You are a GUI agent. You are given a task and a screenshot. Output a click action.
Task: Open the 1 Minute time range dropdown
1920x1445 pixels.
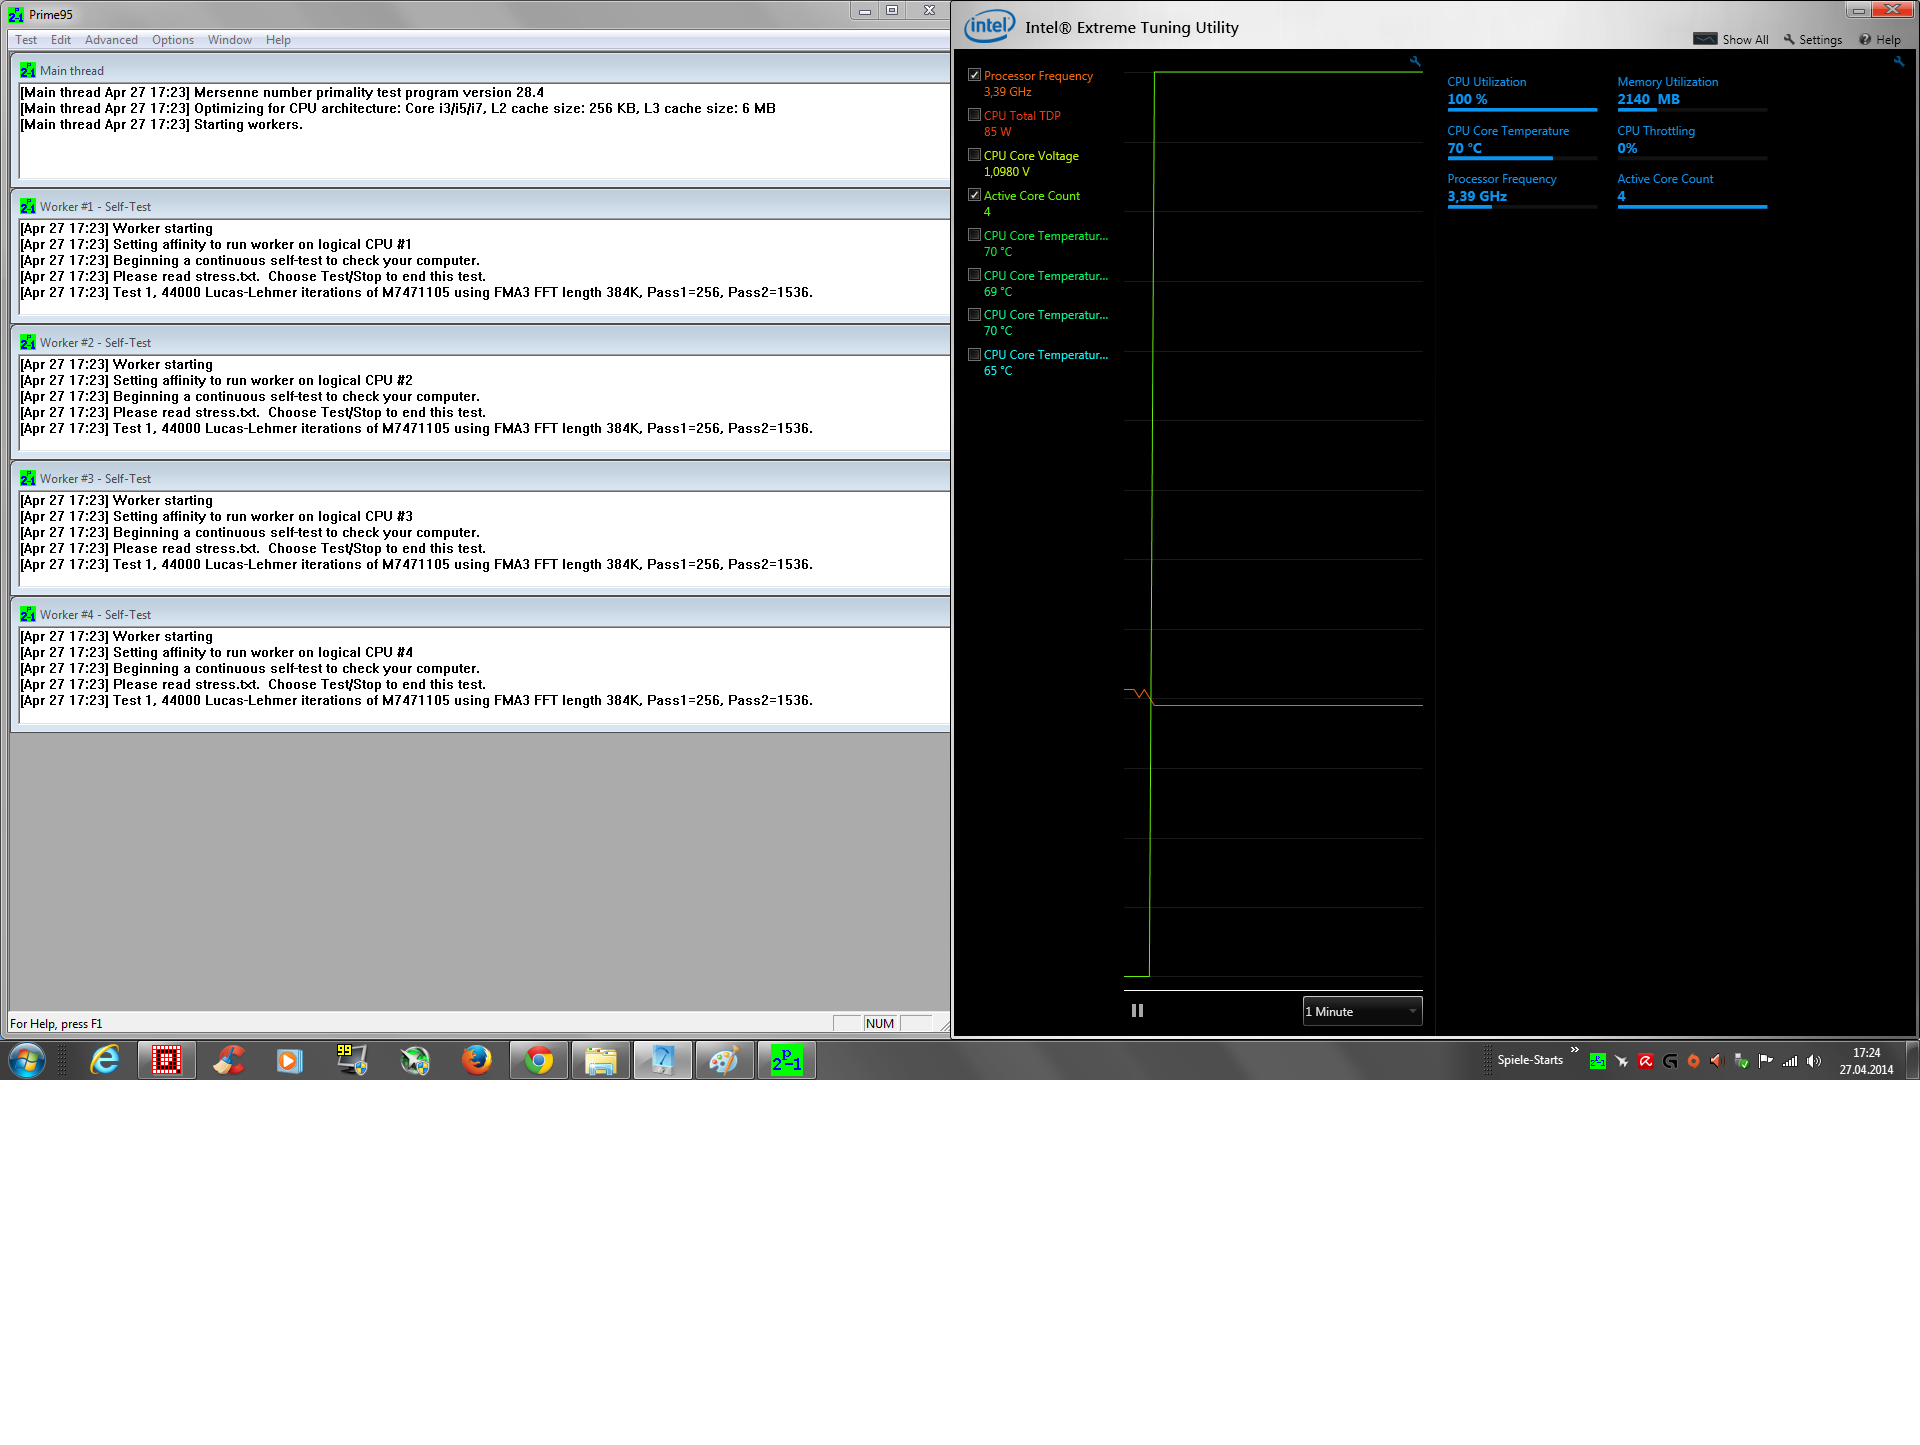point(1362,1011)
